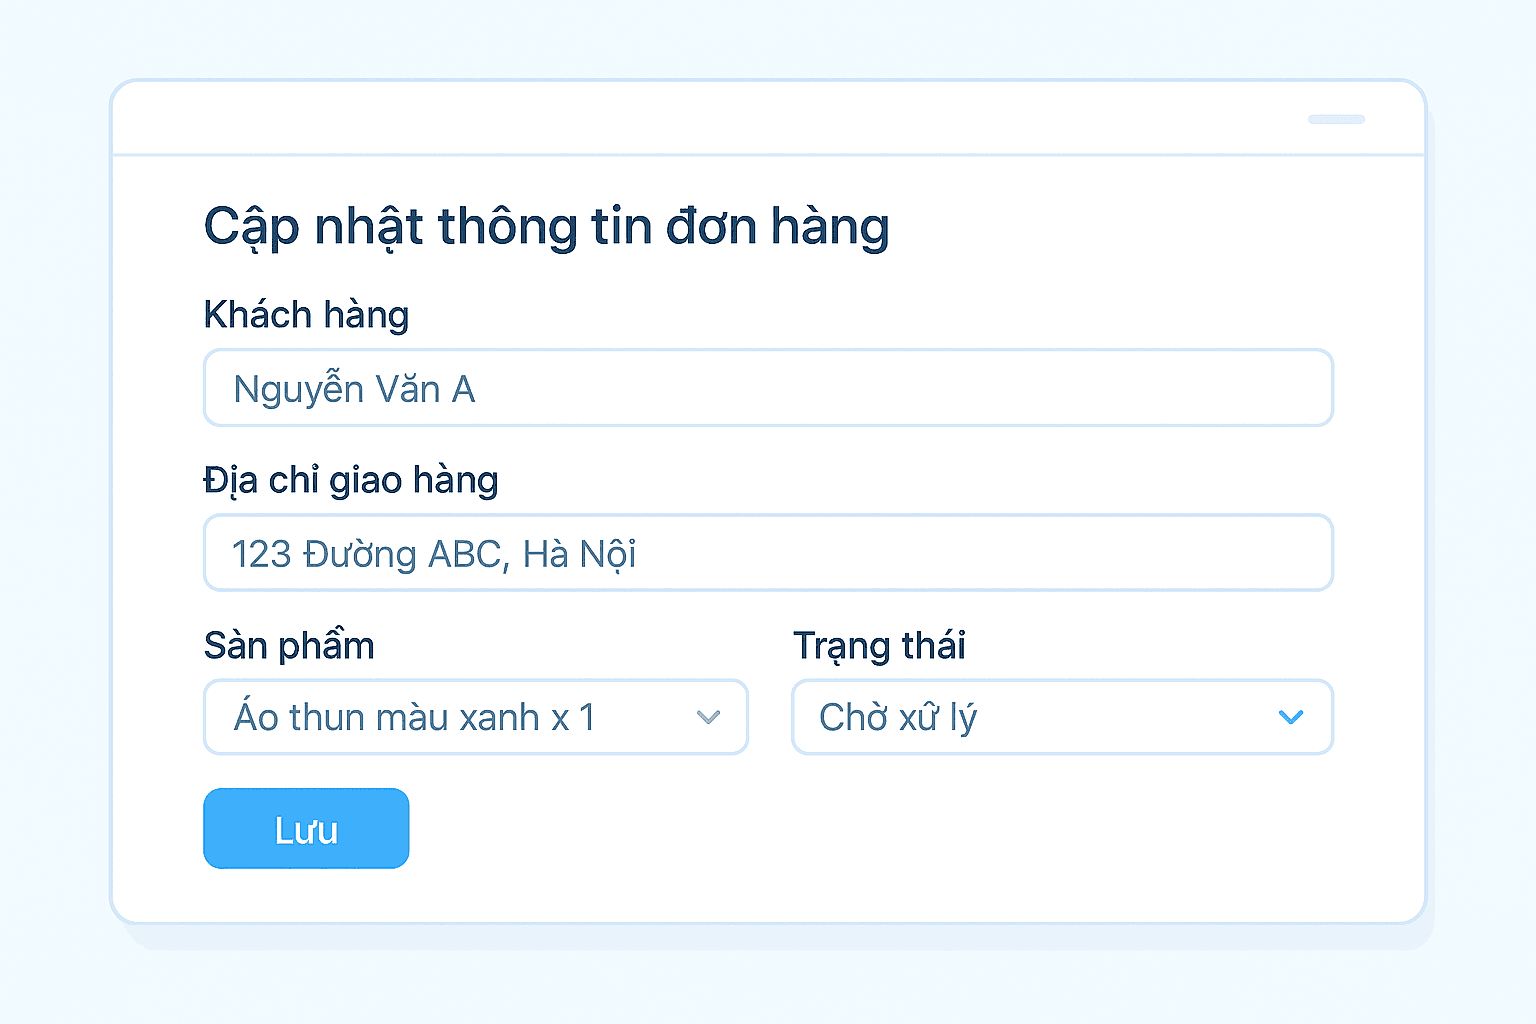The width and height of the screenshot is (1536, 1024).
Task: Click the blue chevron arrow beside Chờ xử lý
Action: click(x=1291, y=717)
